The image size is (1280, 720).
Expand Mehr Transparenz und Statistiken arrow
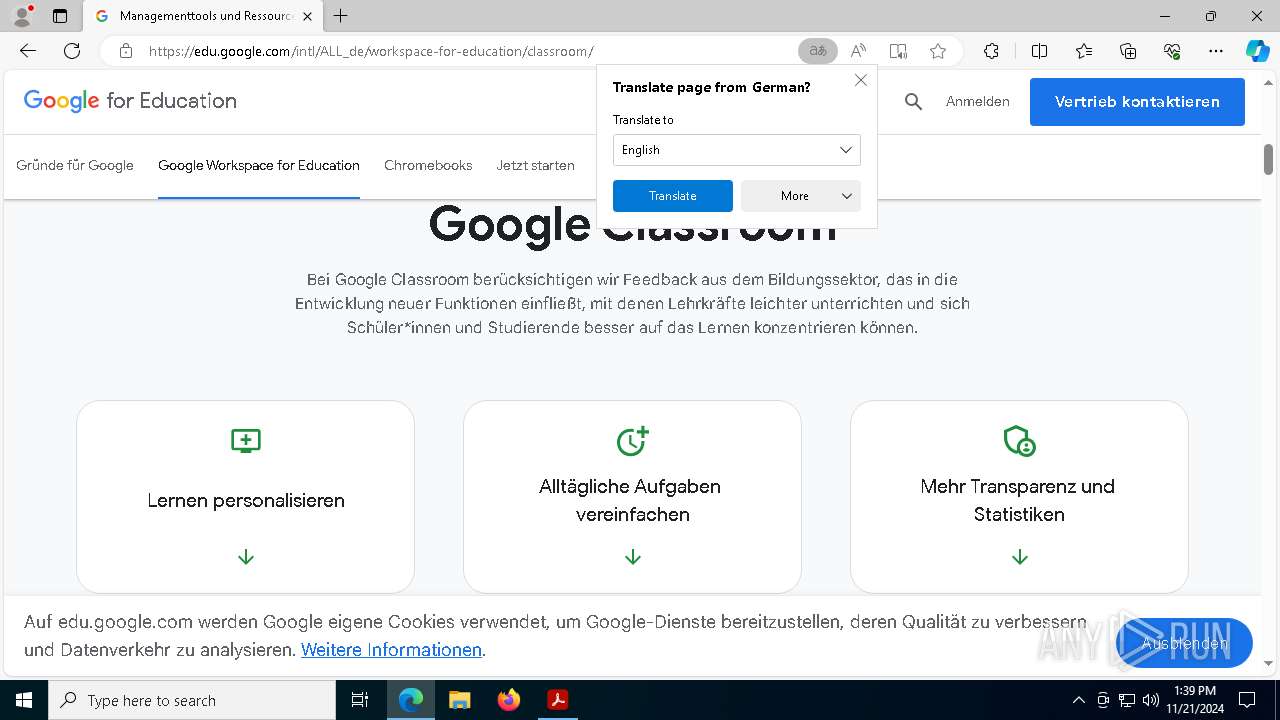[x=1020, y=557]
